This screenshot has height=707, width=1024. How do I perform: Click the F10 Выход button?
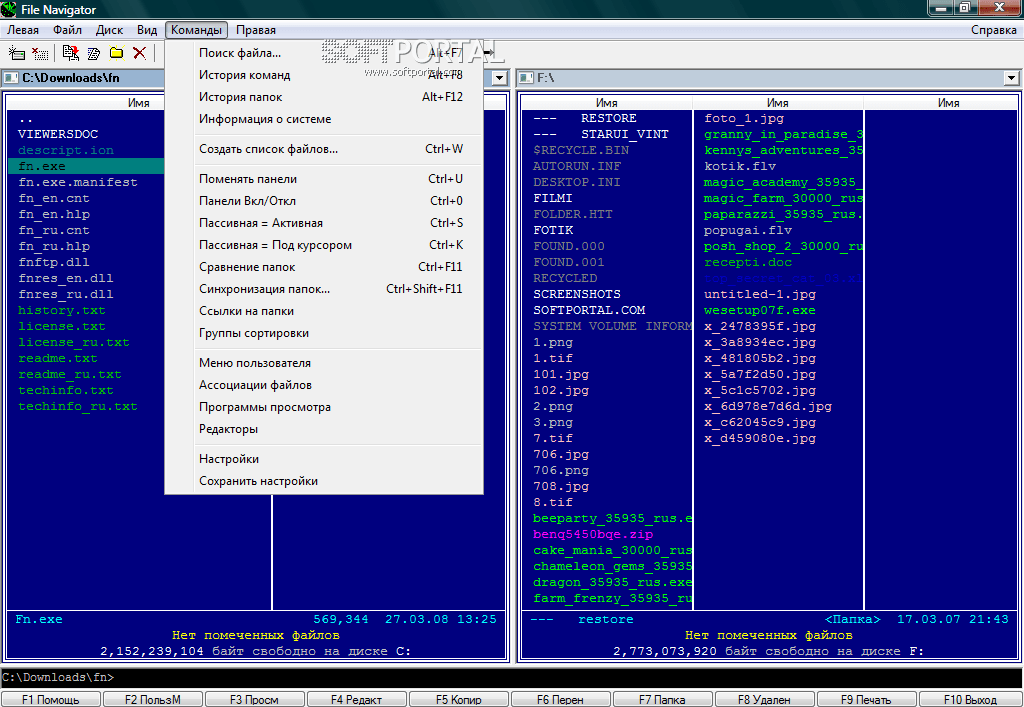pos(969,699)
